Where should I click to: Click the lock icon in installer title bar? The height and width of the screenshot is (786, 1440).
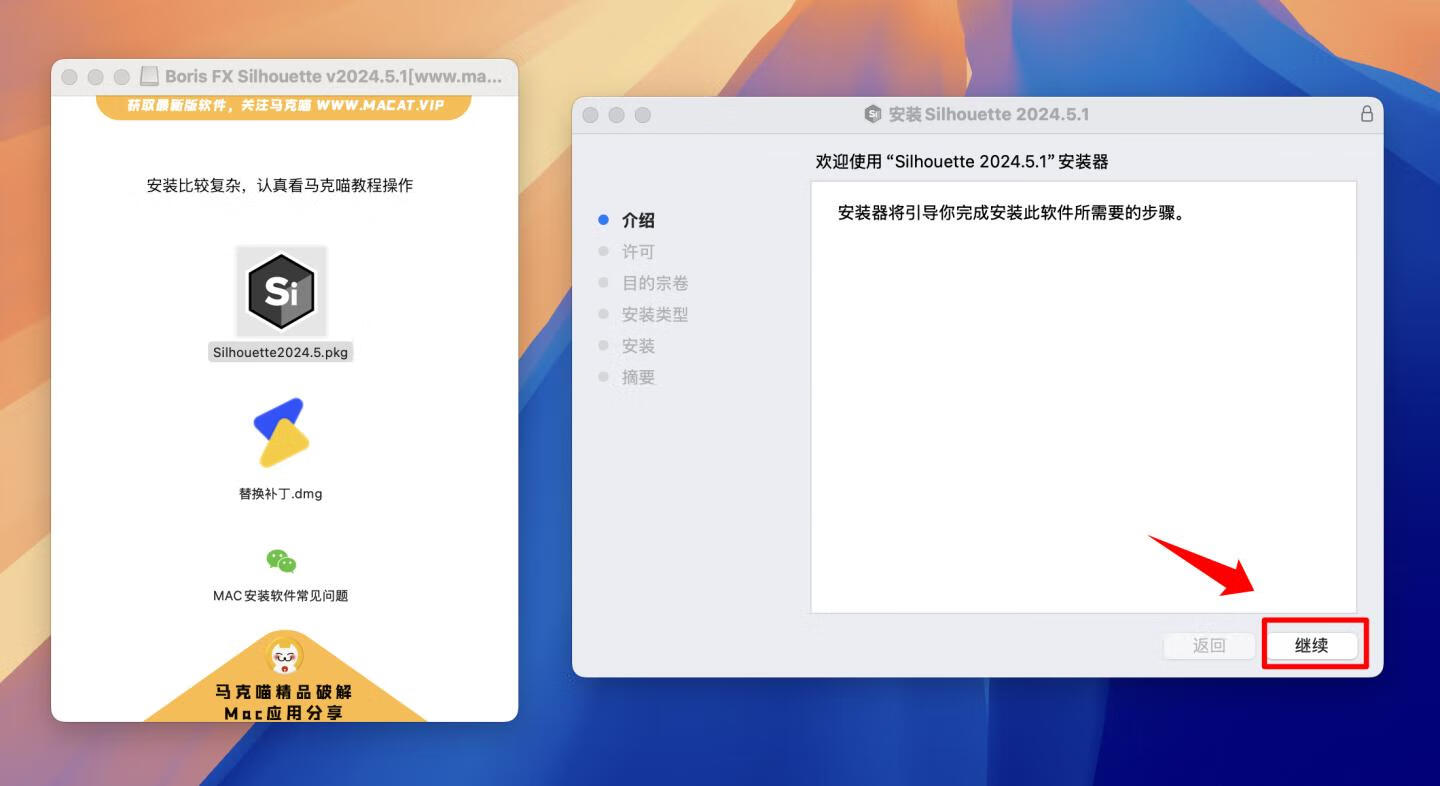click(1367, 114)
